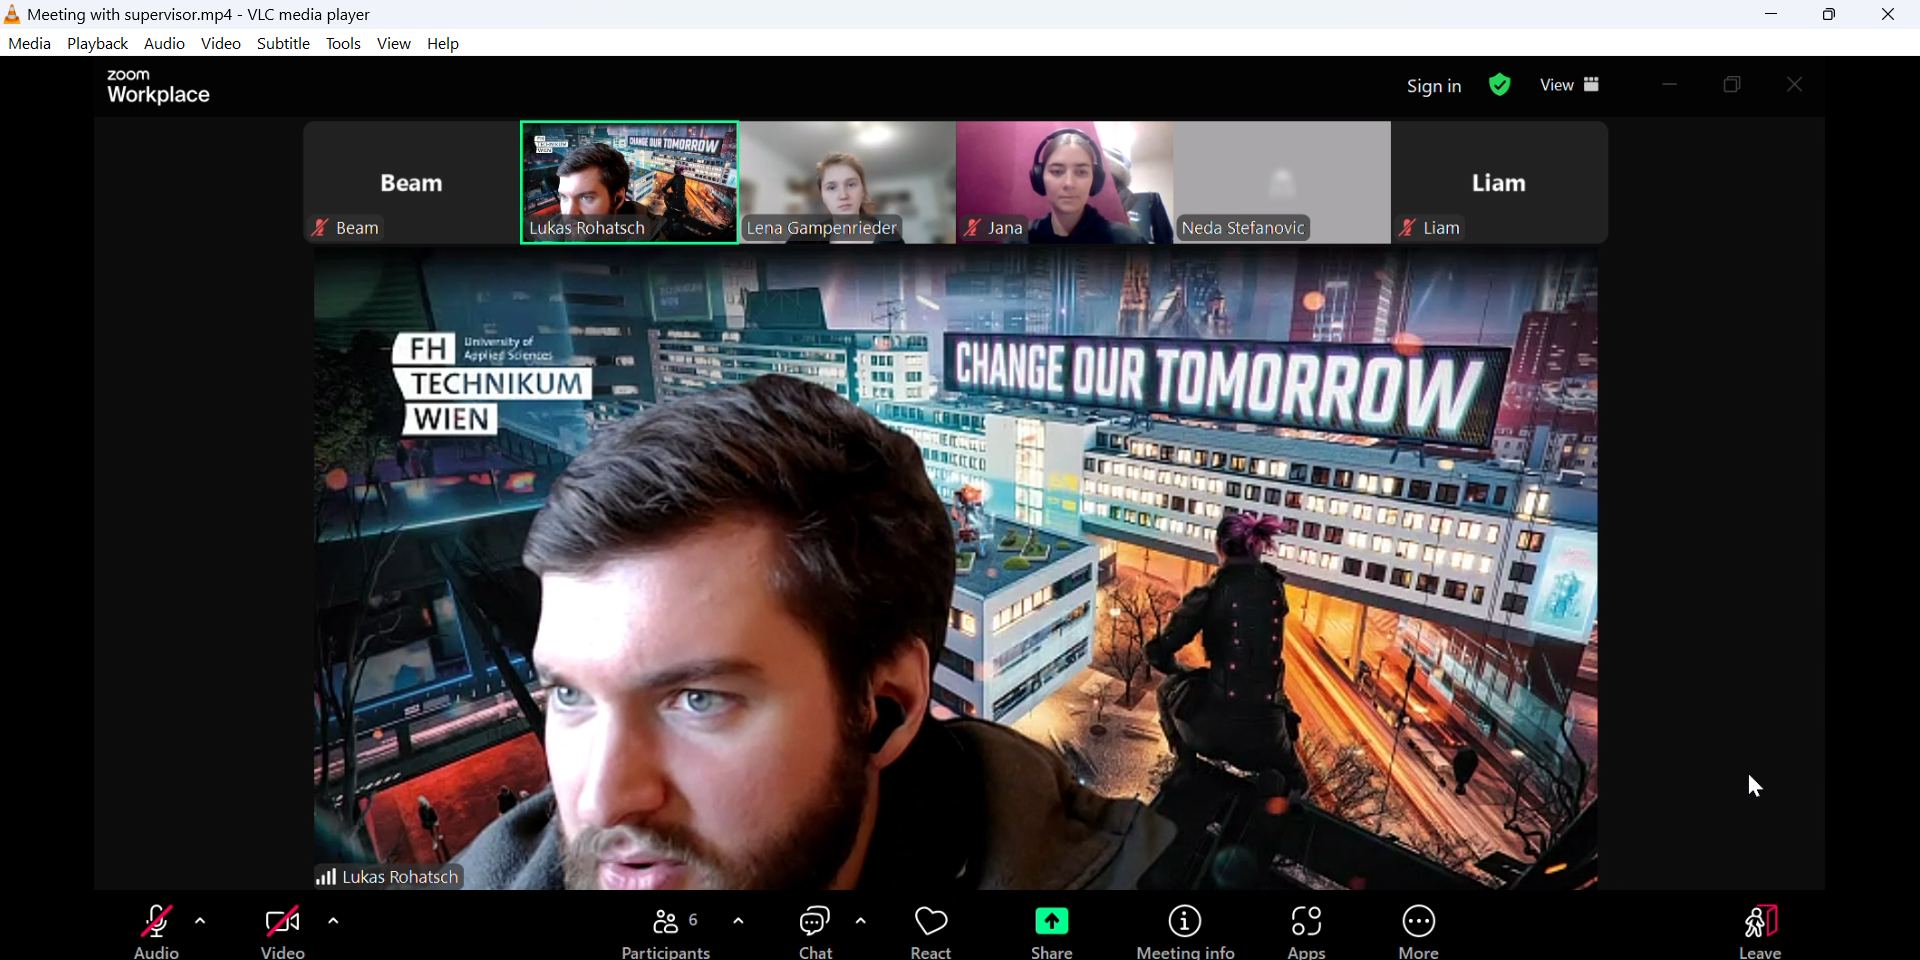The height and width of the screenshot is (960, 1920).
Task: Open the Playback menu
Action: (x=98, y=44)
